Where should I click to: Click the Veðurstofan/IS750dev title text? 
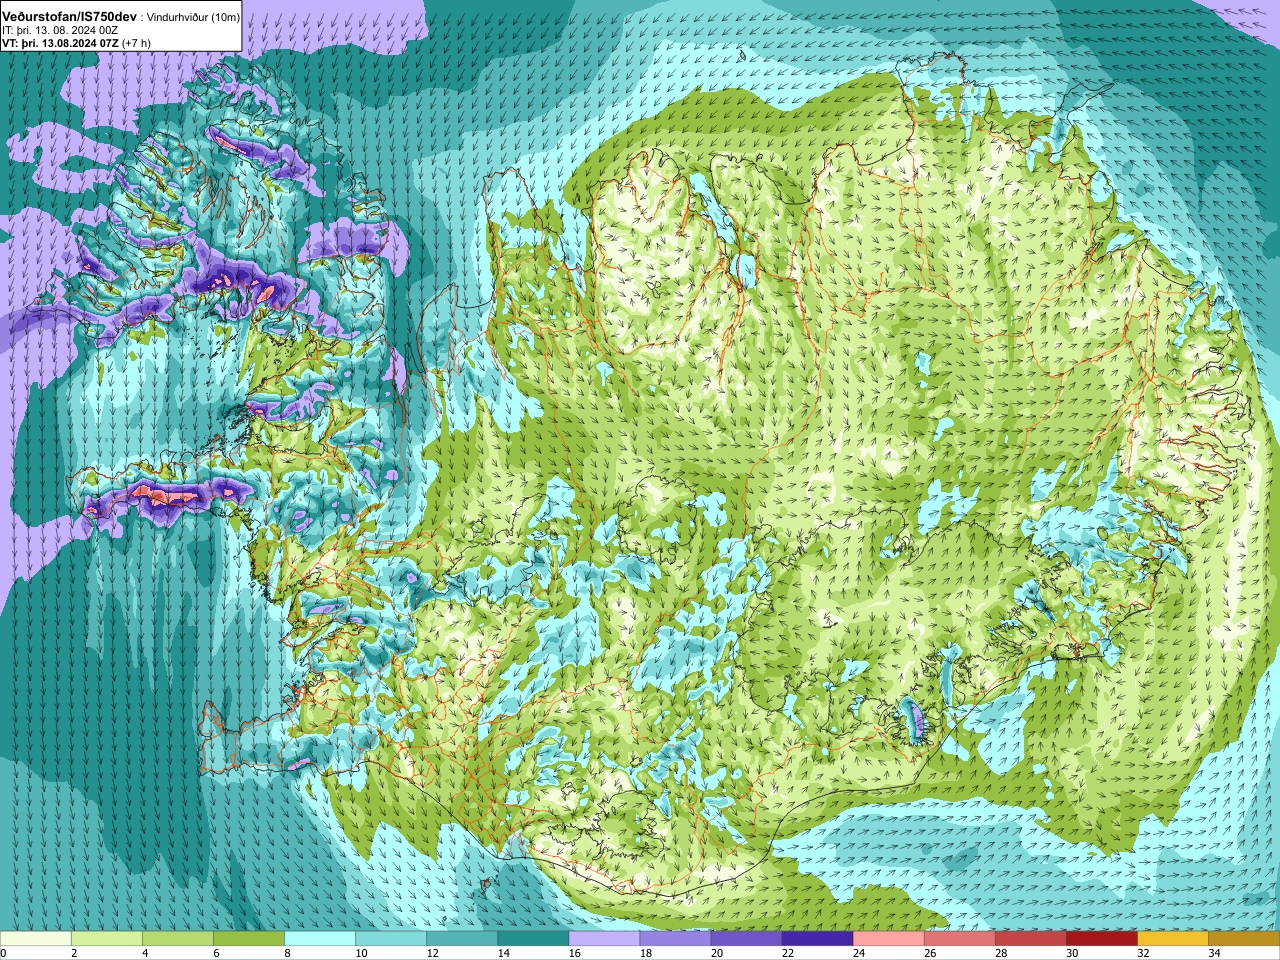pyautogui.click(x=69, y=17)
